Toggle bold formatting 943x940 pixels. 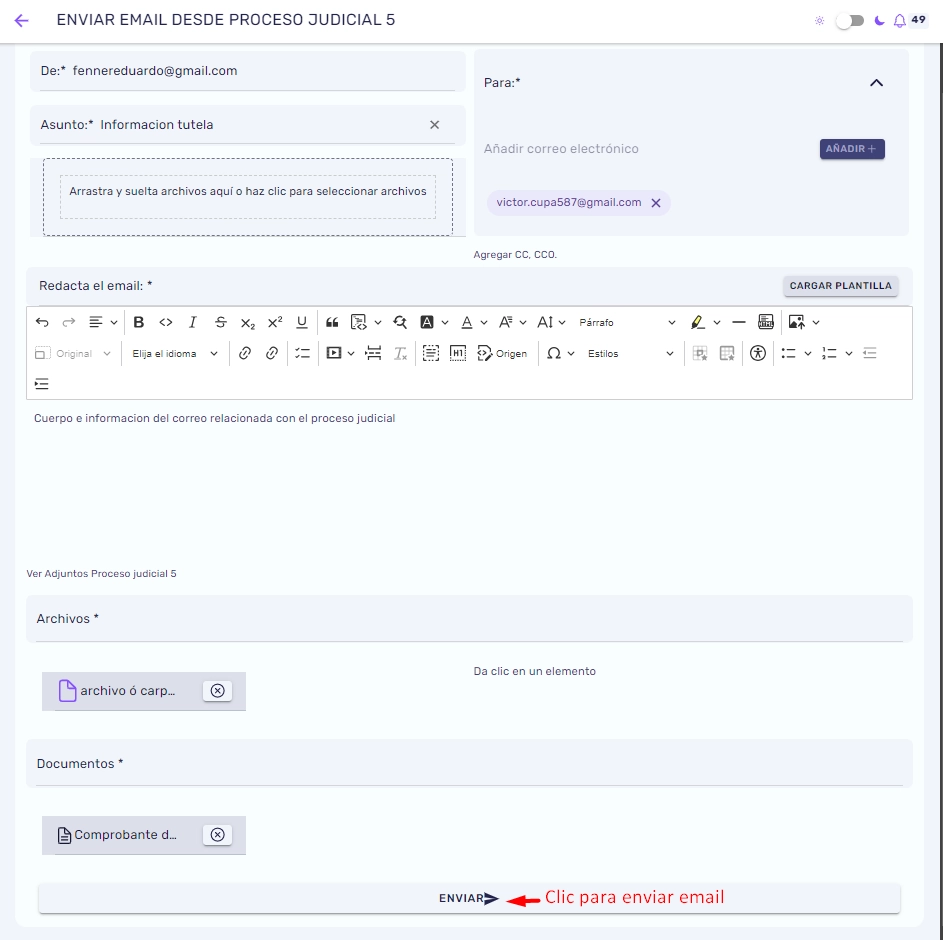[138, 322]
